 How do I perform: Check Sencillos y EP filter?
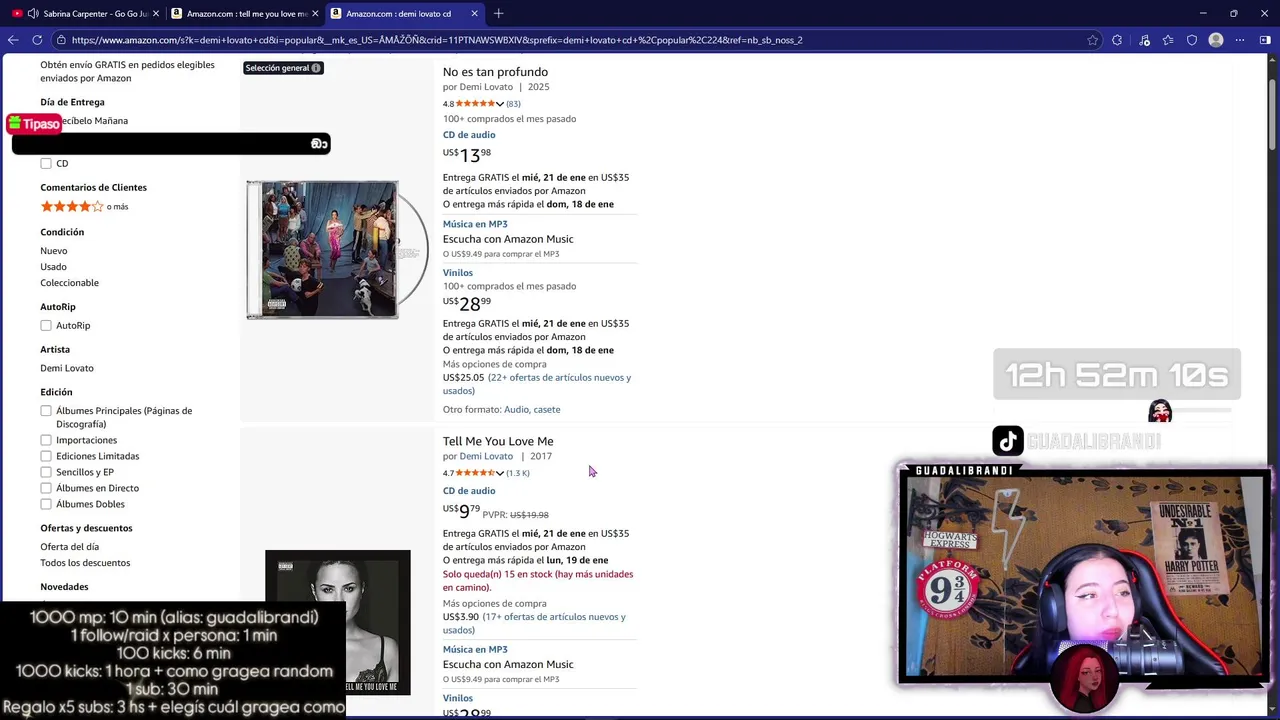(46, 472)
